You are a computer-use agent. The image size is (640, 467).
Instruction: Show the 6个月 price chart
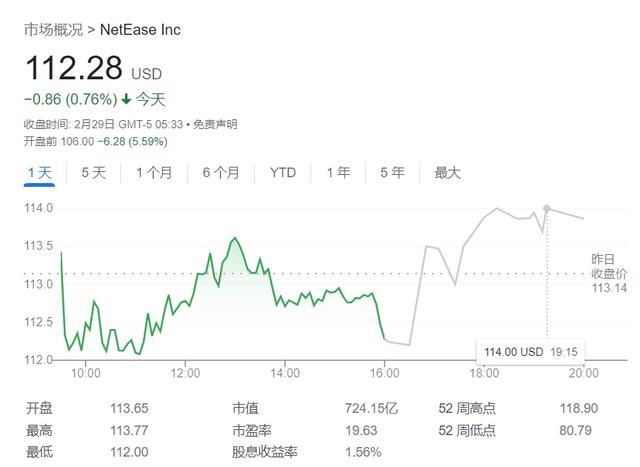pos(220,173)
